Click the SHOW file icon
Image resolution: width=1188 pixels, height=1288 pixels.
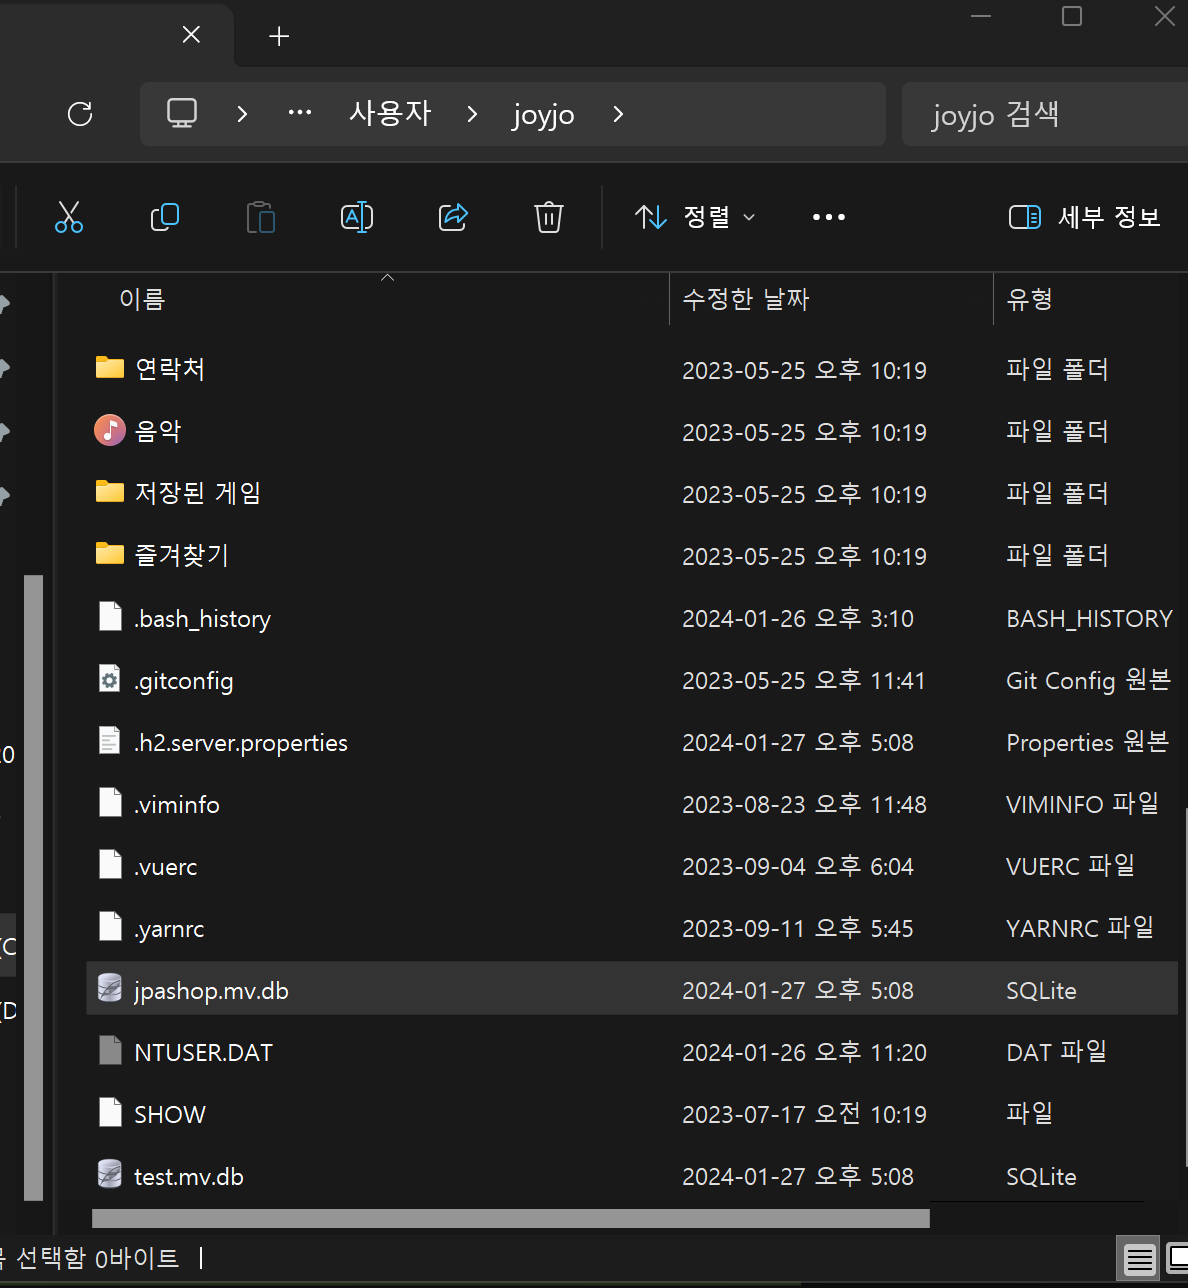[110, 1114]
